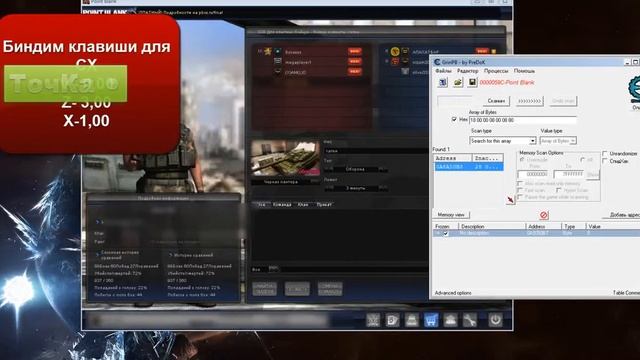Open Advanced options
The height and width of the screenshot is (360, 640).
tap(453, 293)
